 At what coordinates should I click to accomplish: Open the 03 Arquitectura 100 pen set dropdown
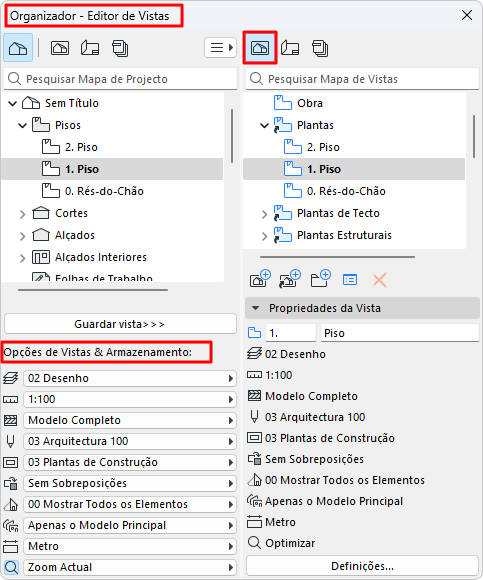(130, 441)
